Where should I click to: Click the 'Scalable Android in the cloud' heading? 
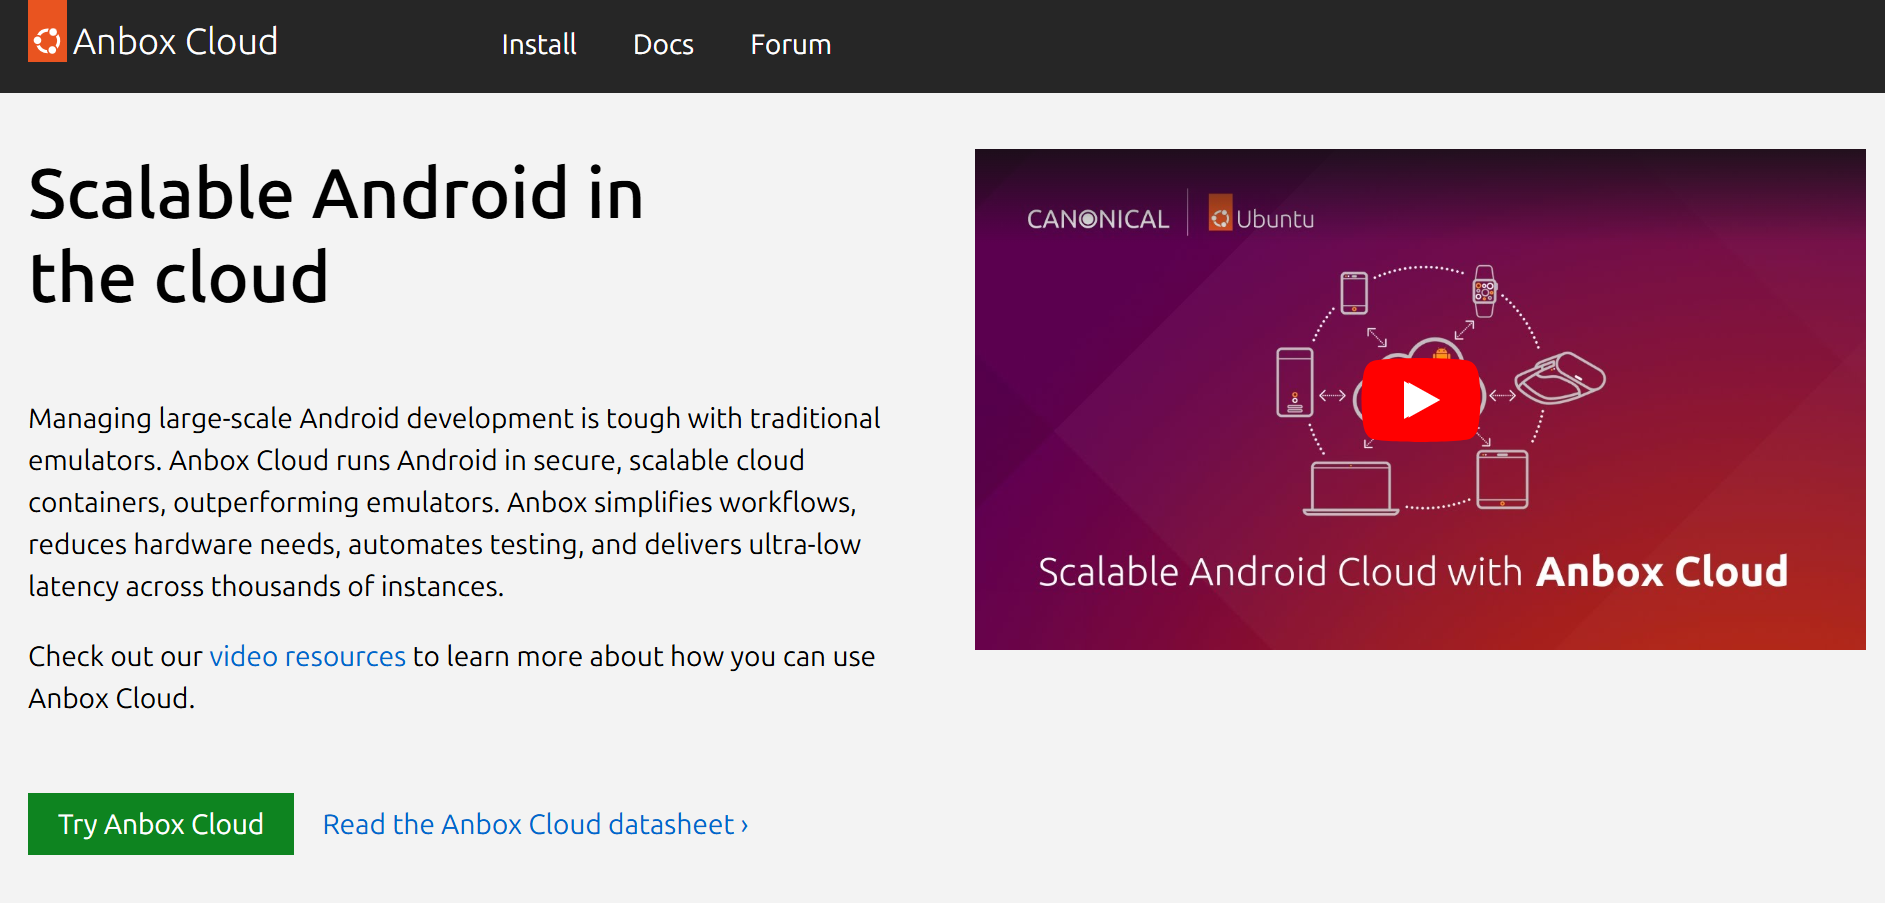point(336,235)
